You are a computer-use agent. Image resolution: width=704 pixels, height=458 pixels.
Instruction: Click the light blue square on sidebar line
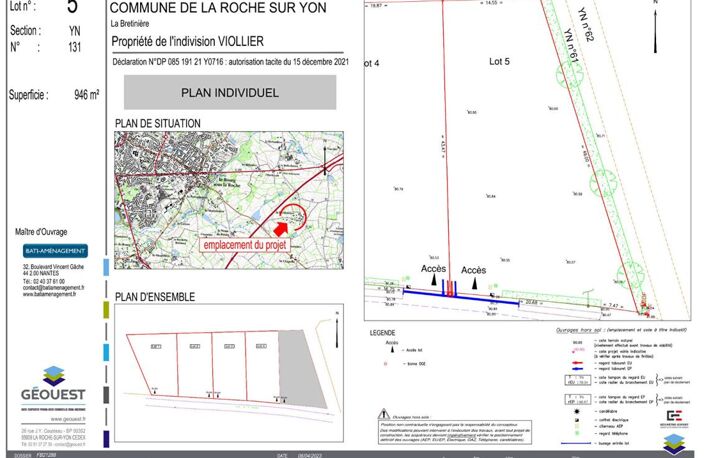(x=106, y=267)
